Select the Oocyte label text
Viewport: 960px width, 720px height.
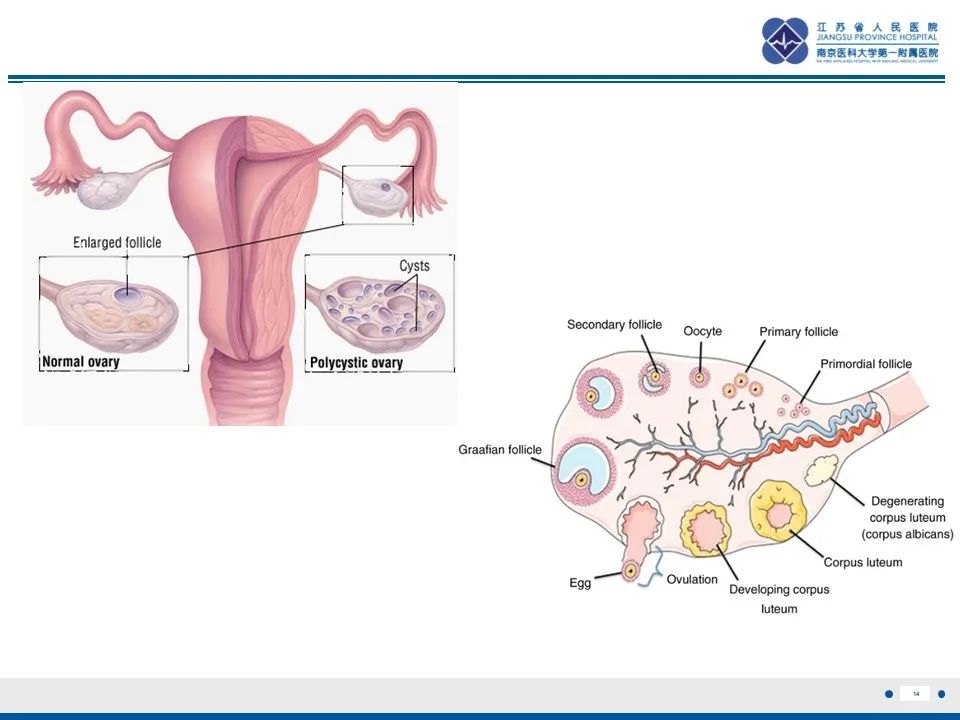[702, 331]
